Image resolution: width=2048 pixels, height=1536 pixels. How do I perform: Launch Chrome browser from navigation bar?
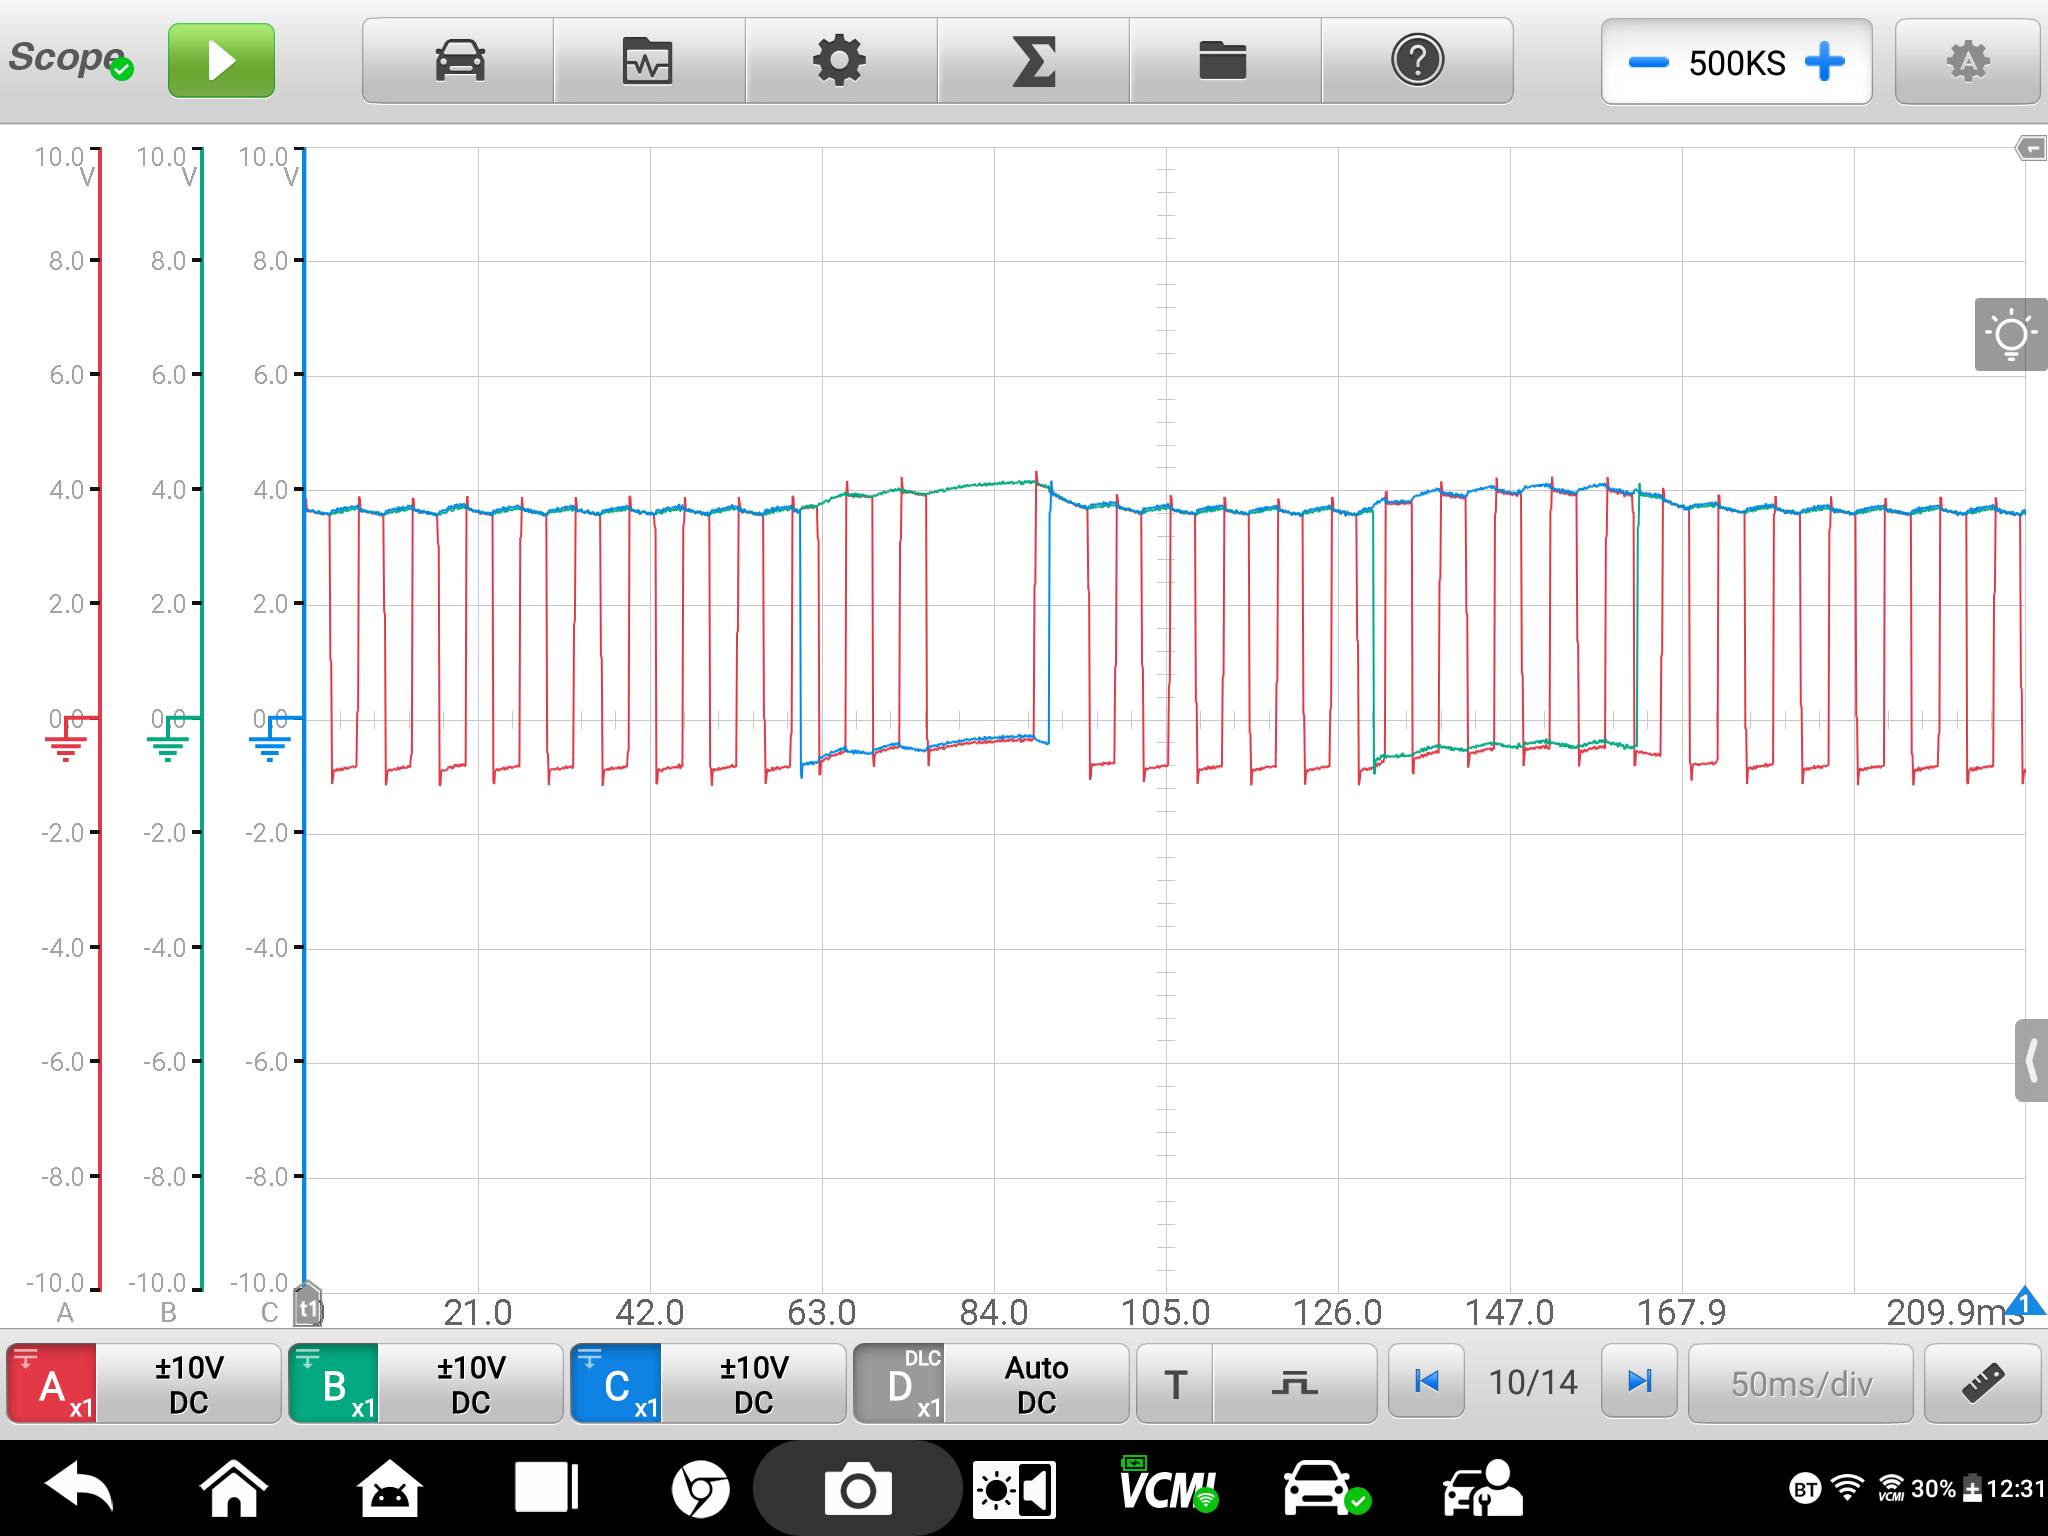point(700,1490)
